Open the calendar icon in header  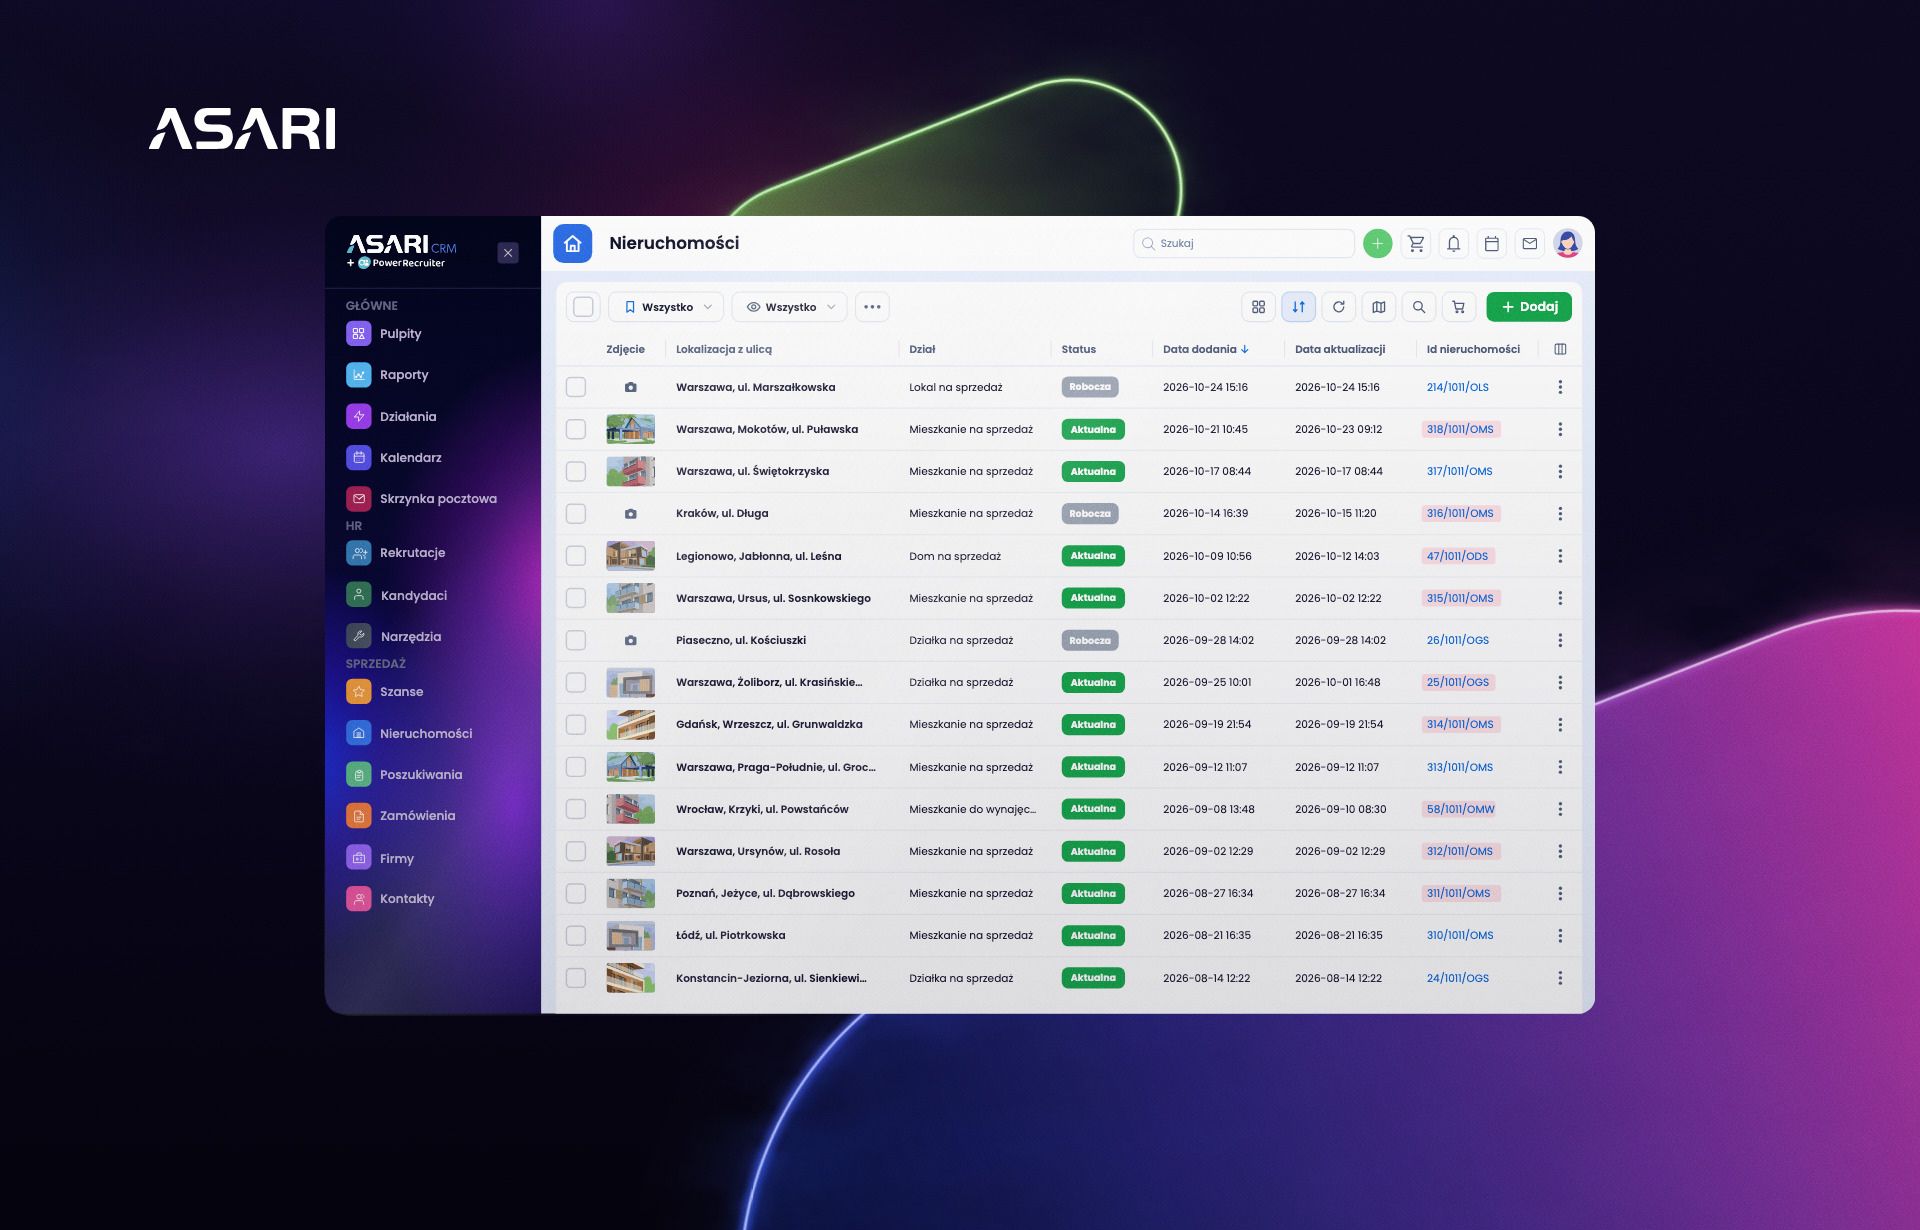point(1492,243)
